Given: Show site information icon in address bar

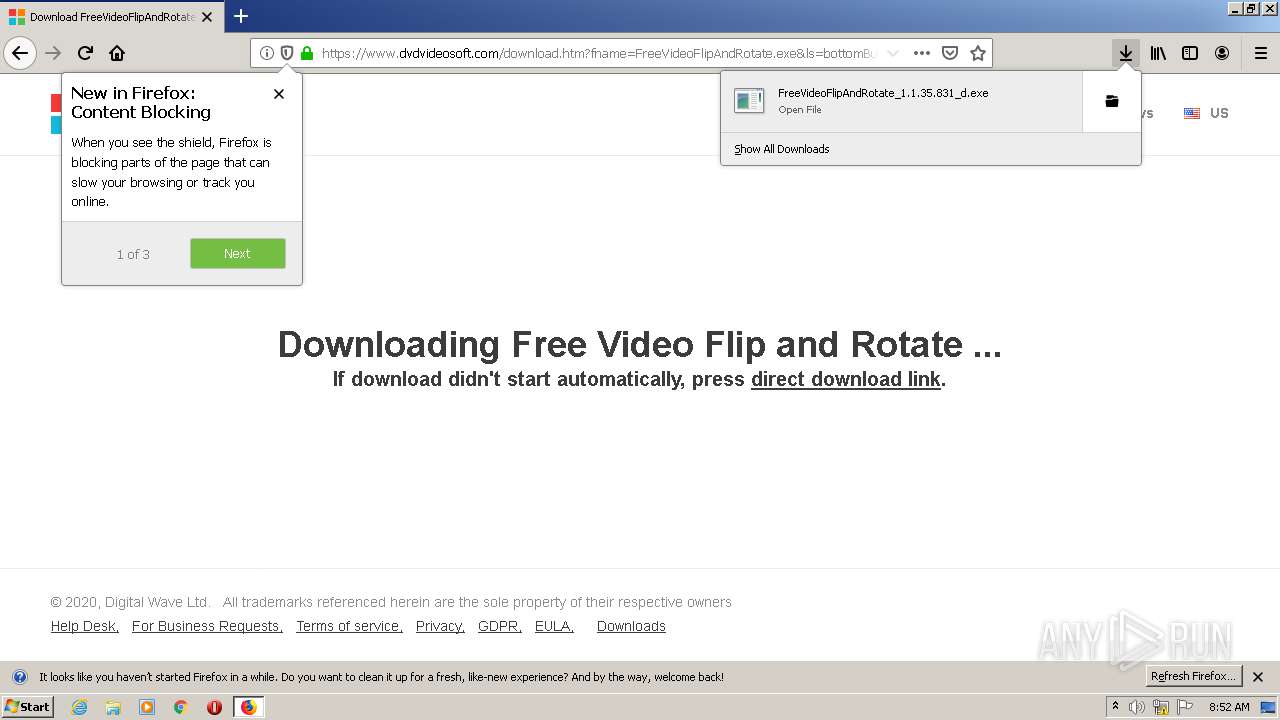Looking at the screenshot, I should [x=267, y=53].
